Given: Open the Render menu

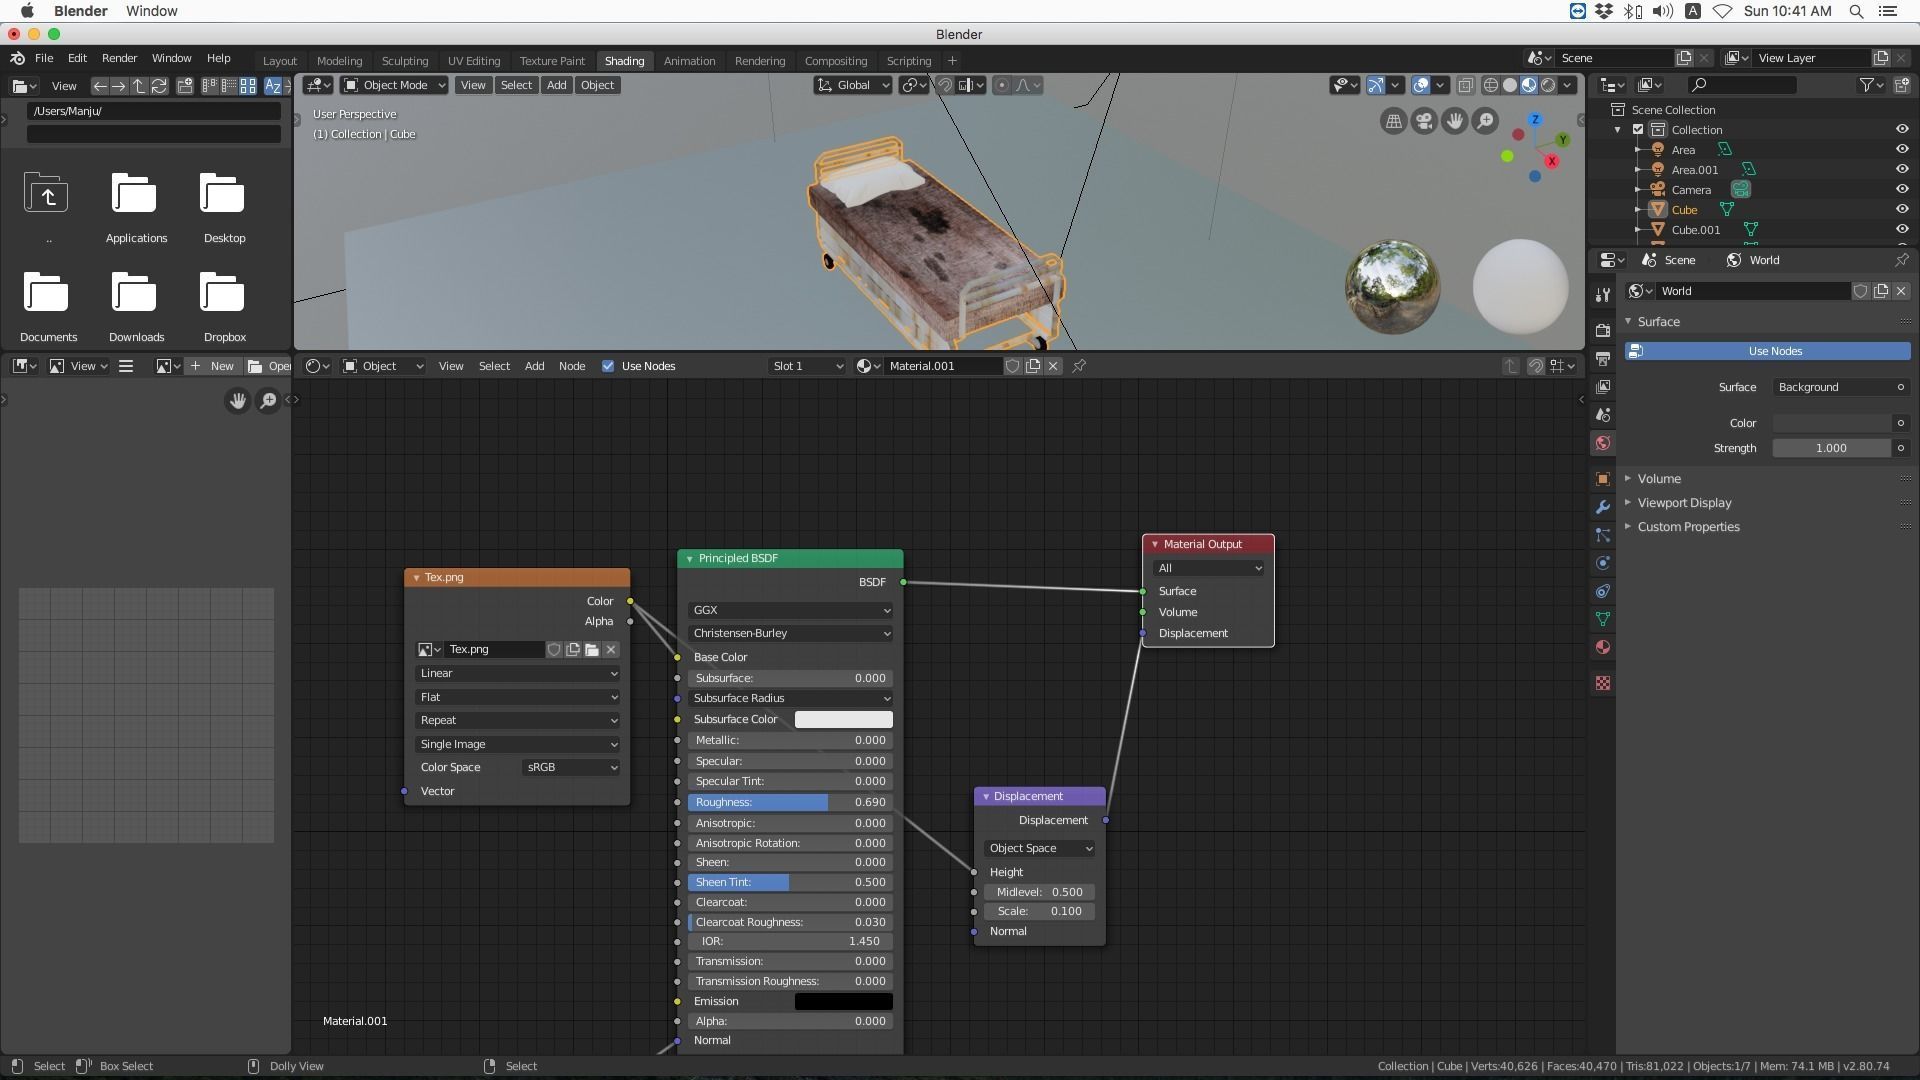Looking at the screenshot, I should [x=119, y=58].
